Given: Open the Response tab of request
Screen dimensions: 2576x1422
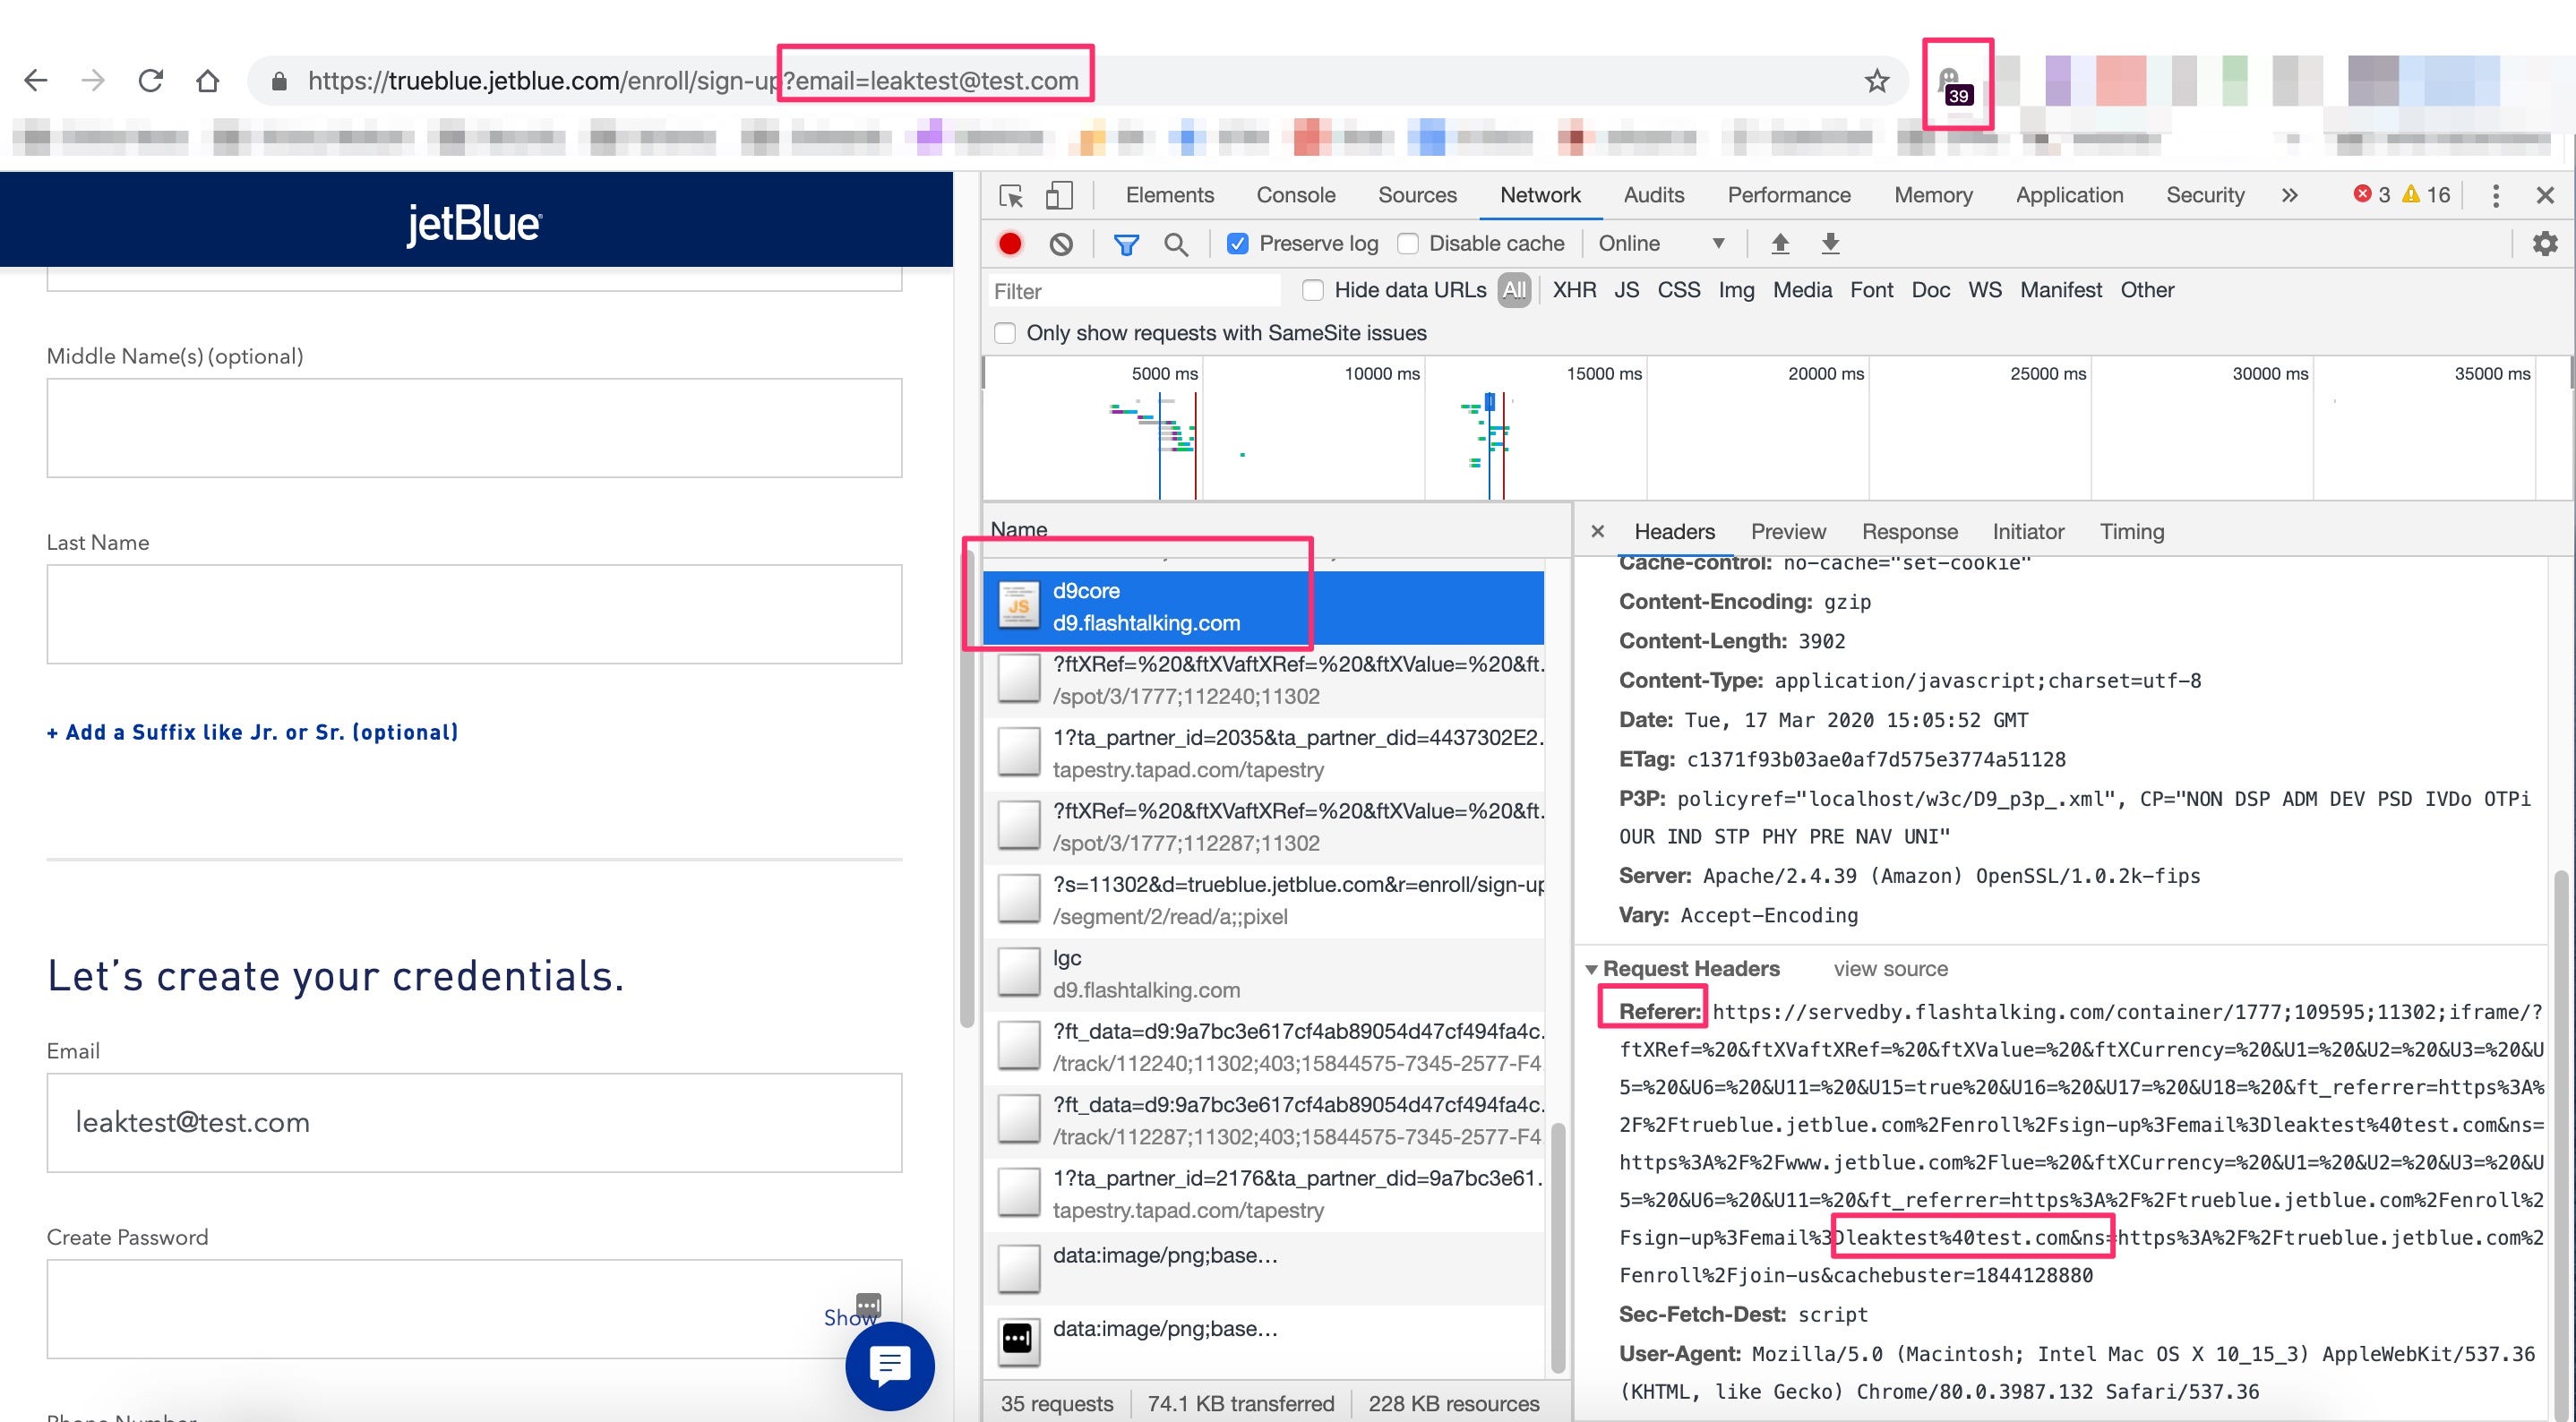Looking at the screenshot, I should coord(1909,532).
